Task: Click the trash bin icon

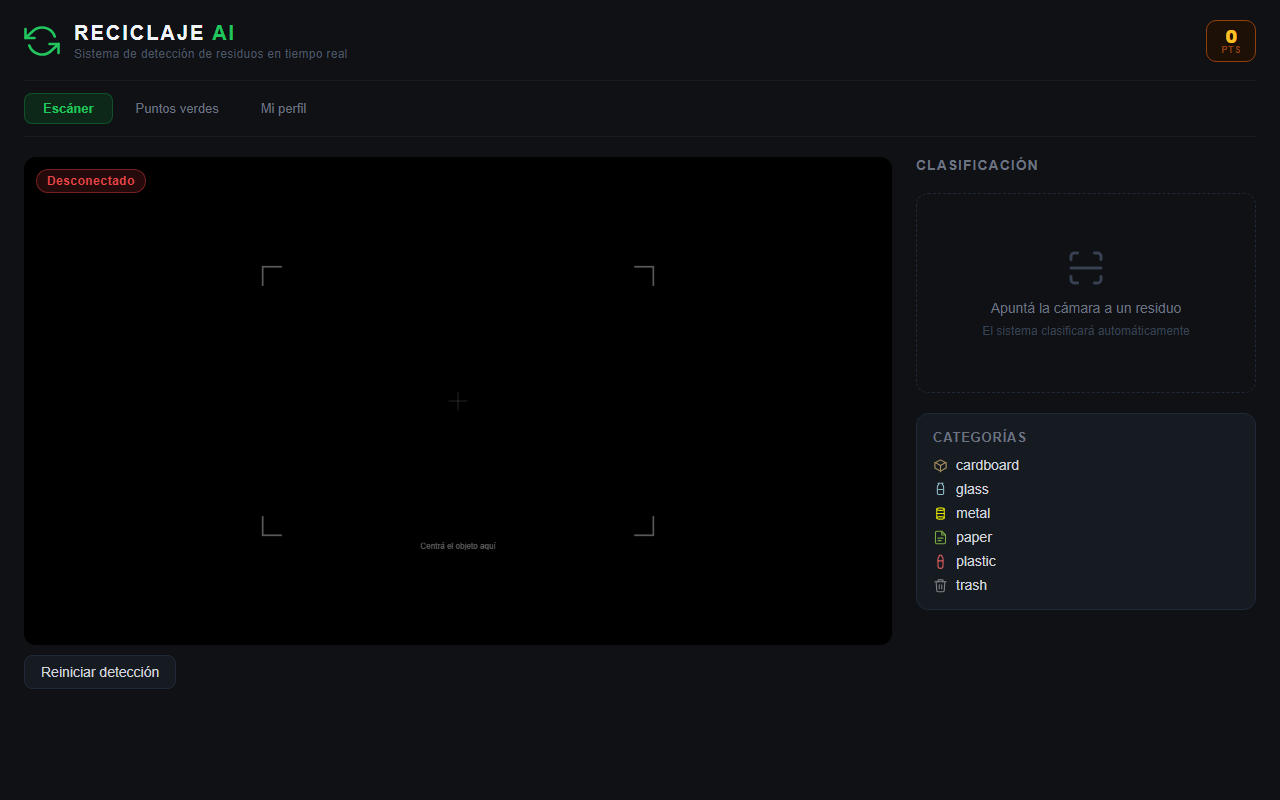Action: point(940,585)
